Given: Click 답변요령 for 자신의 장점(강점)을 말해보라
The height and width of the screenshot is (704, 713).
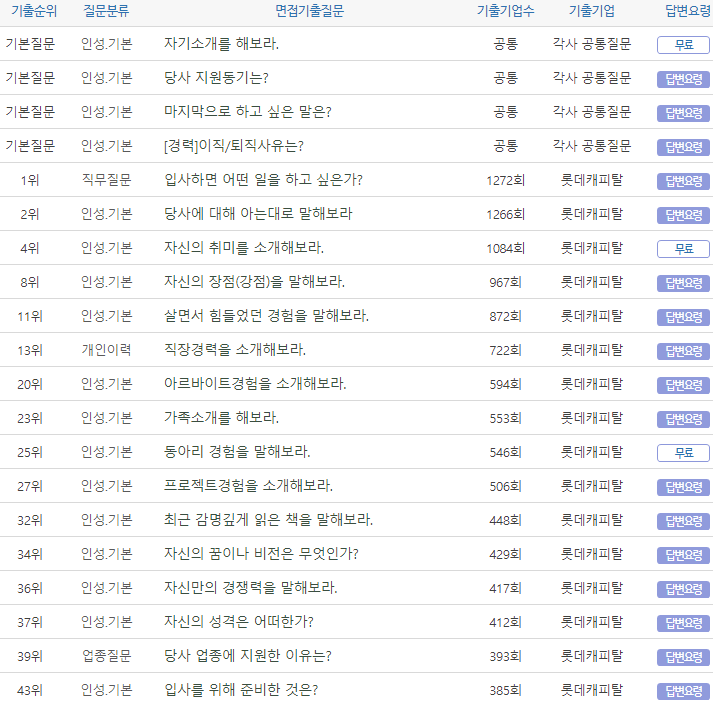Looking at the screenshot, I should [x=683, y=283].
